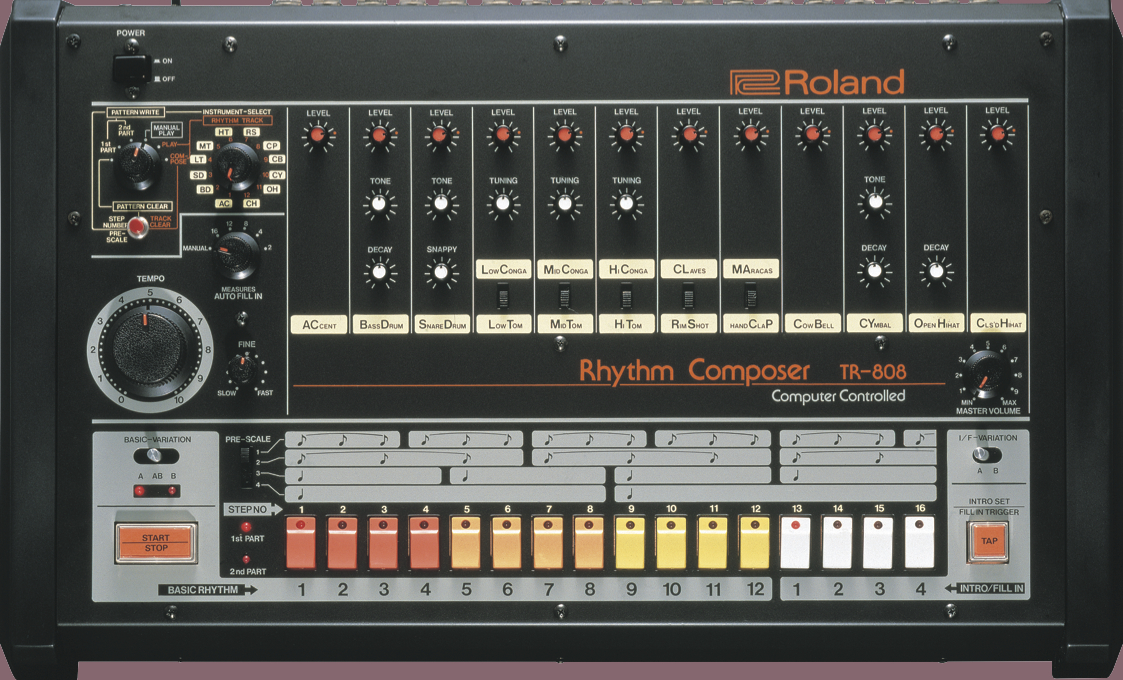Click the Hi Tom level knob
Screen dimensions: 1123x680
tap(627, 134)
